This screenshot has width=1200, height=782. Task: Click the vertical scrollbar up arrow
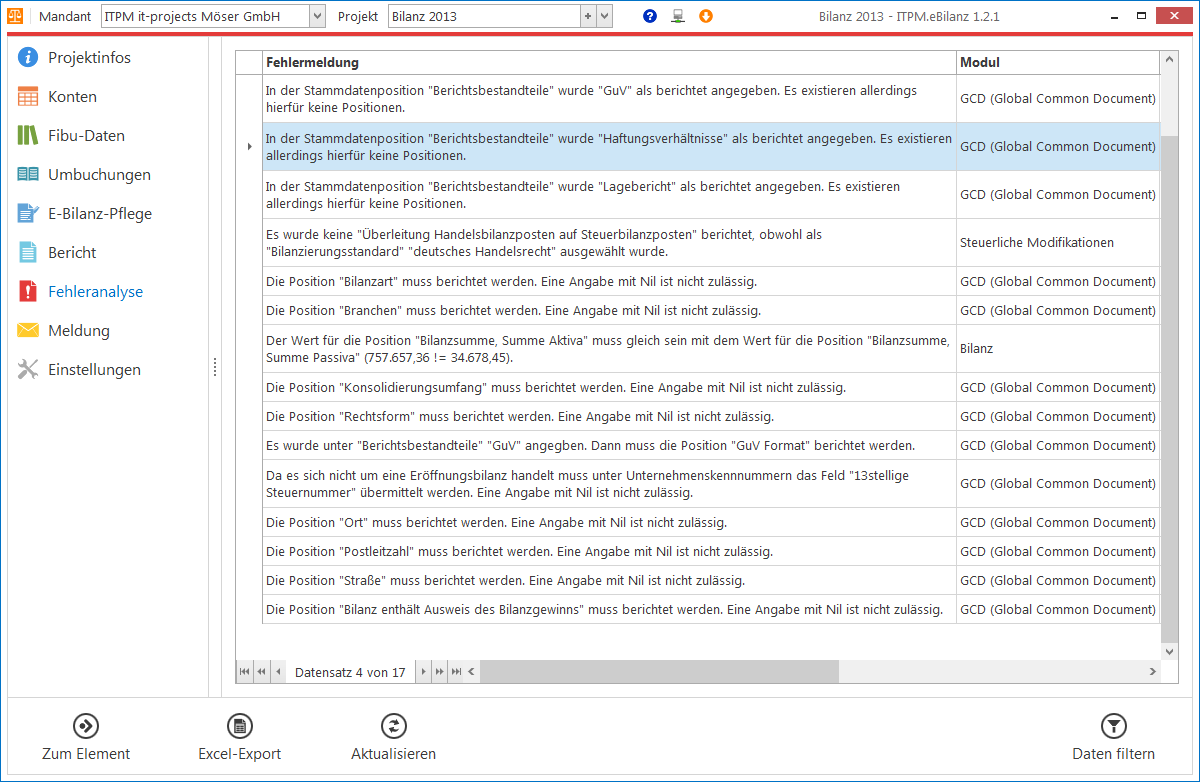point(1171,59)
